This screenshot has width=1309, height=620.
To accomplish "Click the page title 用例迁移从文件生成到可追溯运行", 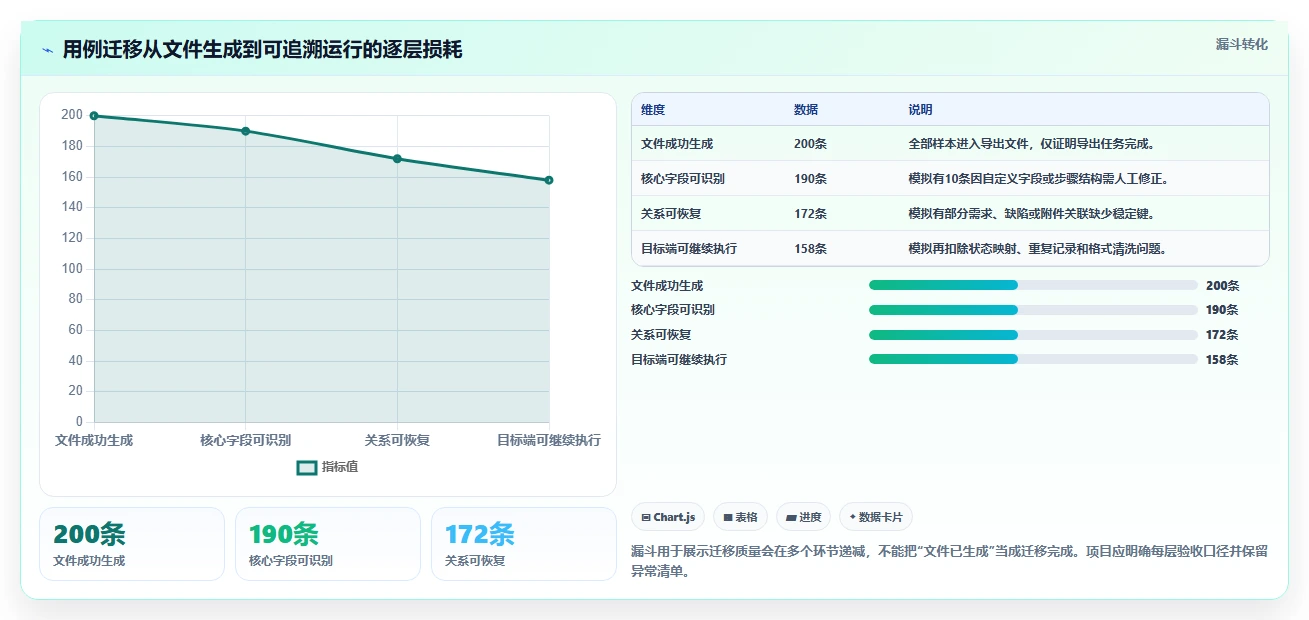I will coord(263,50).
